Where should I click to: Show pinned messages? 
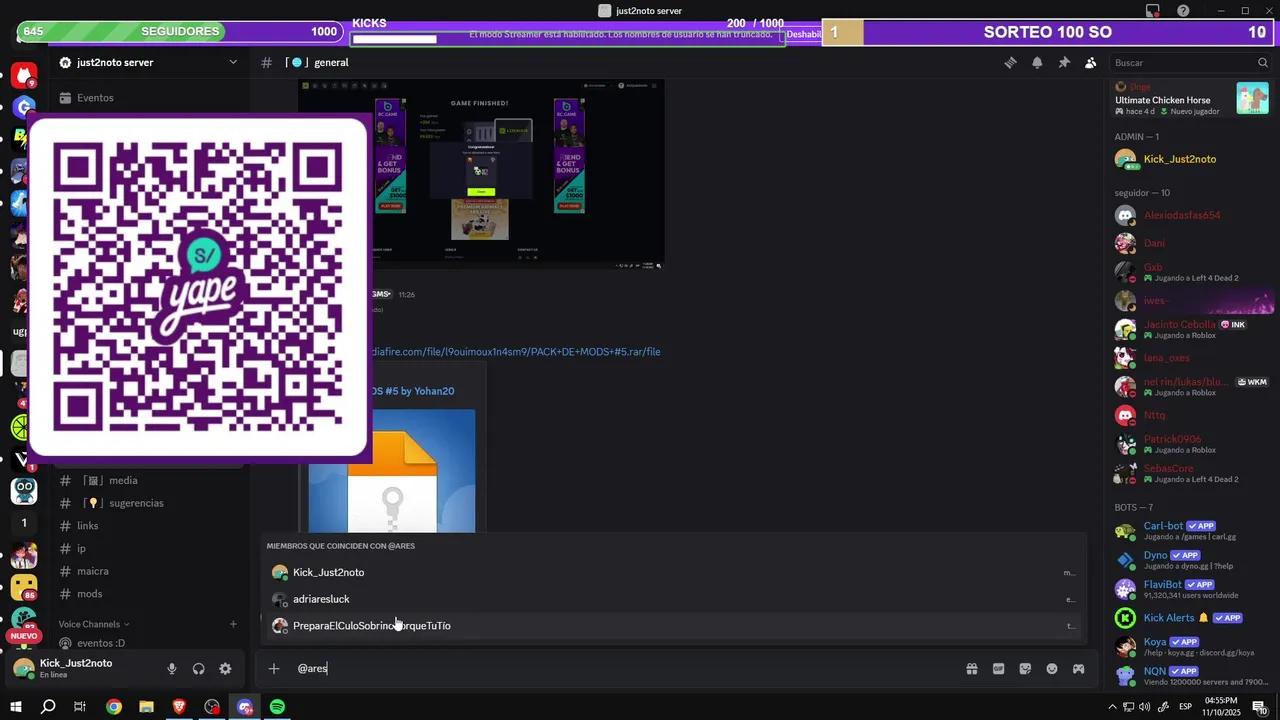tap(1064, 62)
